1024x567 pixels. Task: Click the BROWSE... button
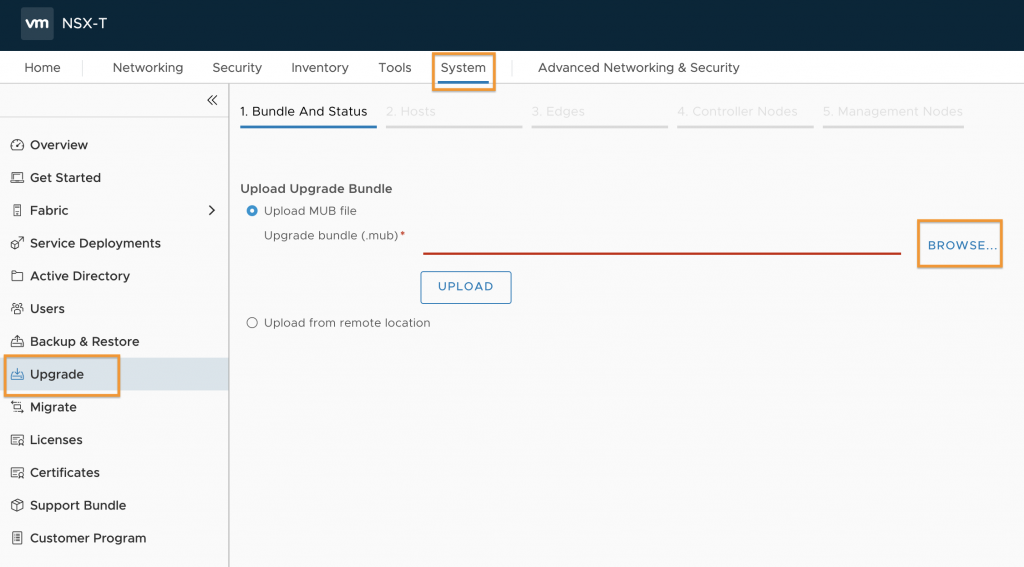962,245
